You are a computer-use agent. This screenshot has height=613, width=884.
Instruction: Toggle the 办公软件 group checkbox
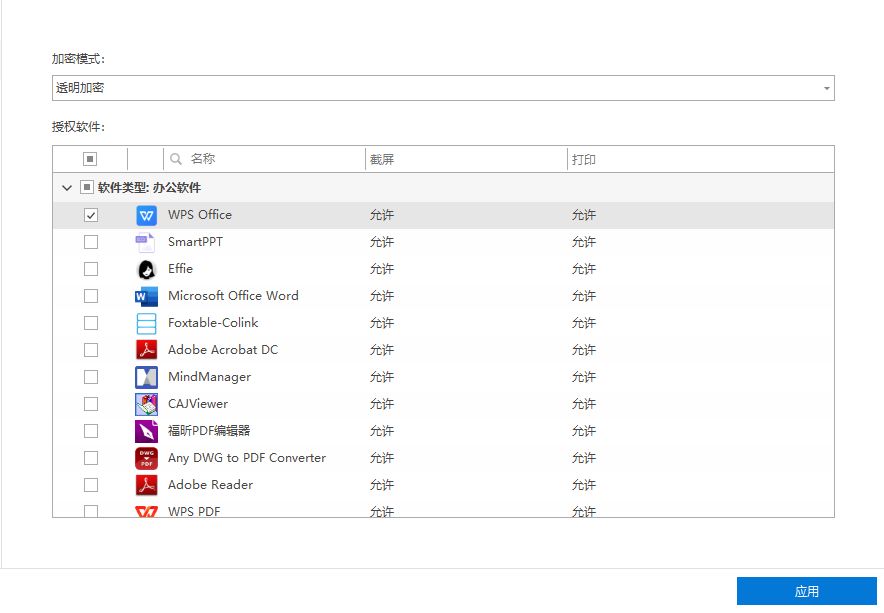(86, 187)
